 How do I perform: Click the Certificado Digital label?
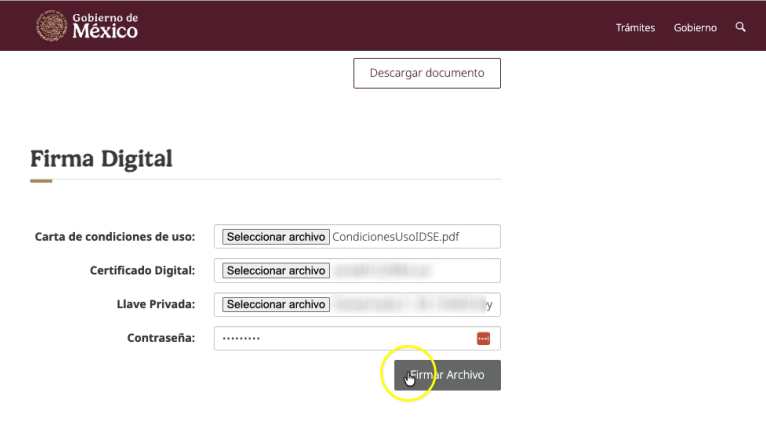(142, 271)
